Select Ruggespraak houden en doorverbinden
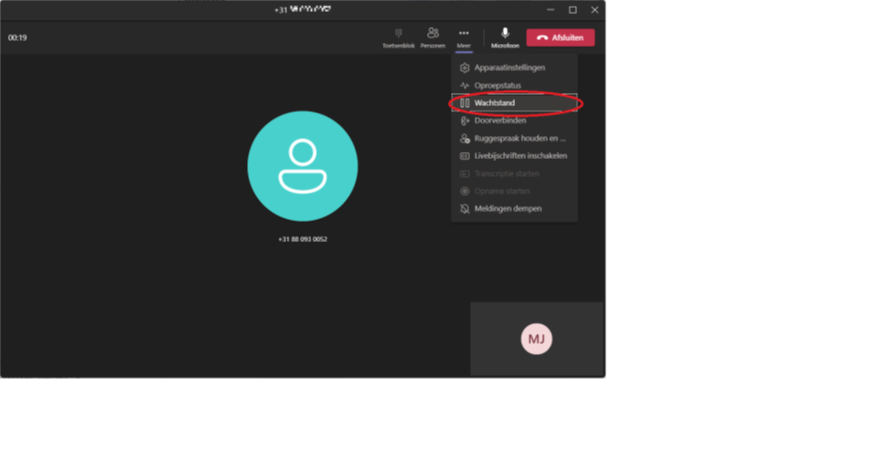 tap(519, 139)
